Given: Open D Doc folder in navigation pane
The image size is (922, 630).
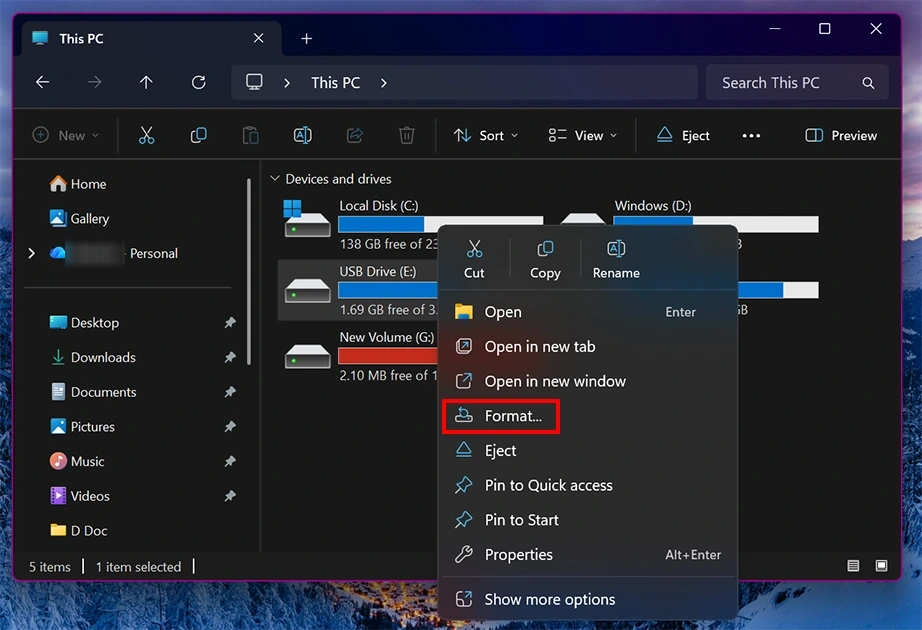Looking at the screenshot, I should coord(79,531).
